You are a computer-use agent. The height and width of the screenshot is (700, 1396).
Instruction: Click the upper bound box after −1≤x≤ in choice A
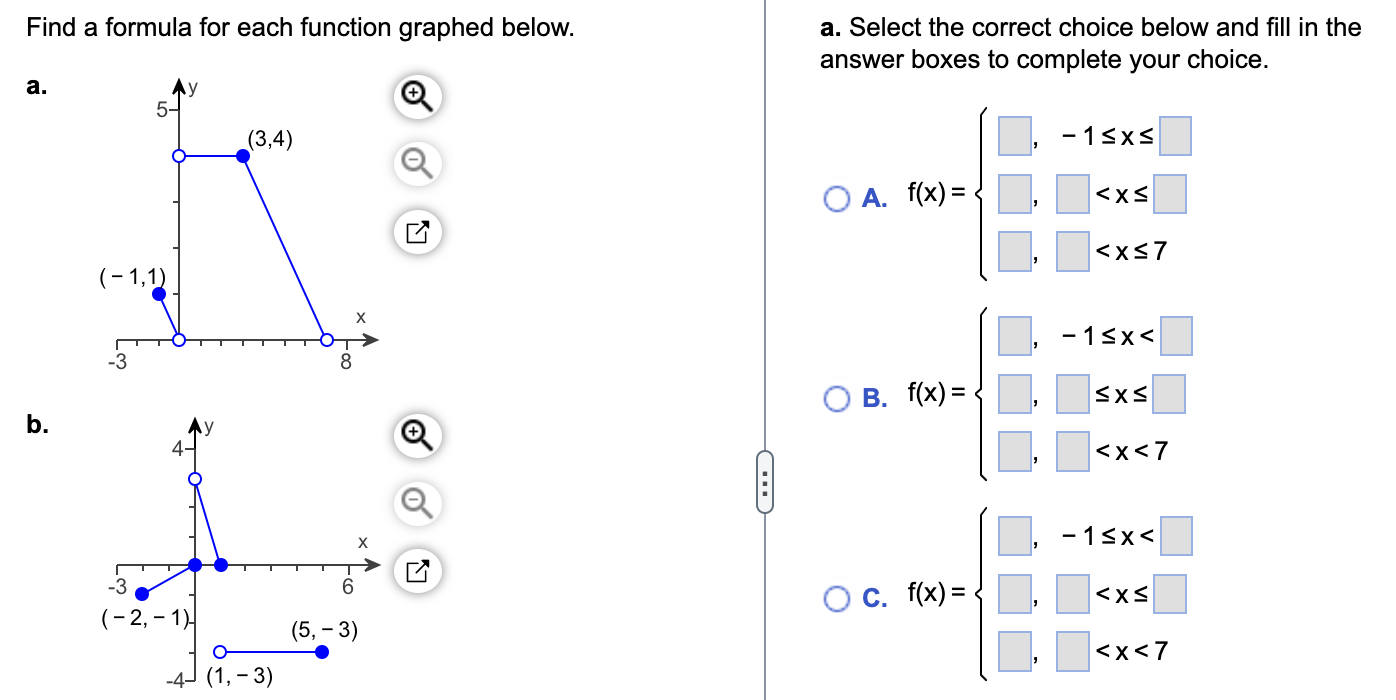pyautogui.click(x=1174, y=135)
